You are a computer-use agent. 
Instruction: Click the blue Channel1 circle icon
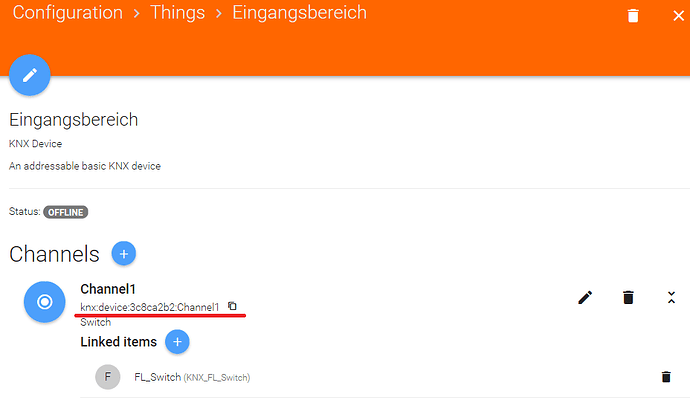44,302
